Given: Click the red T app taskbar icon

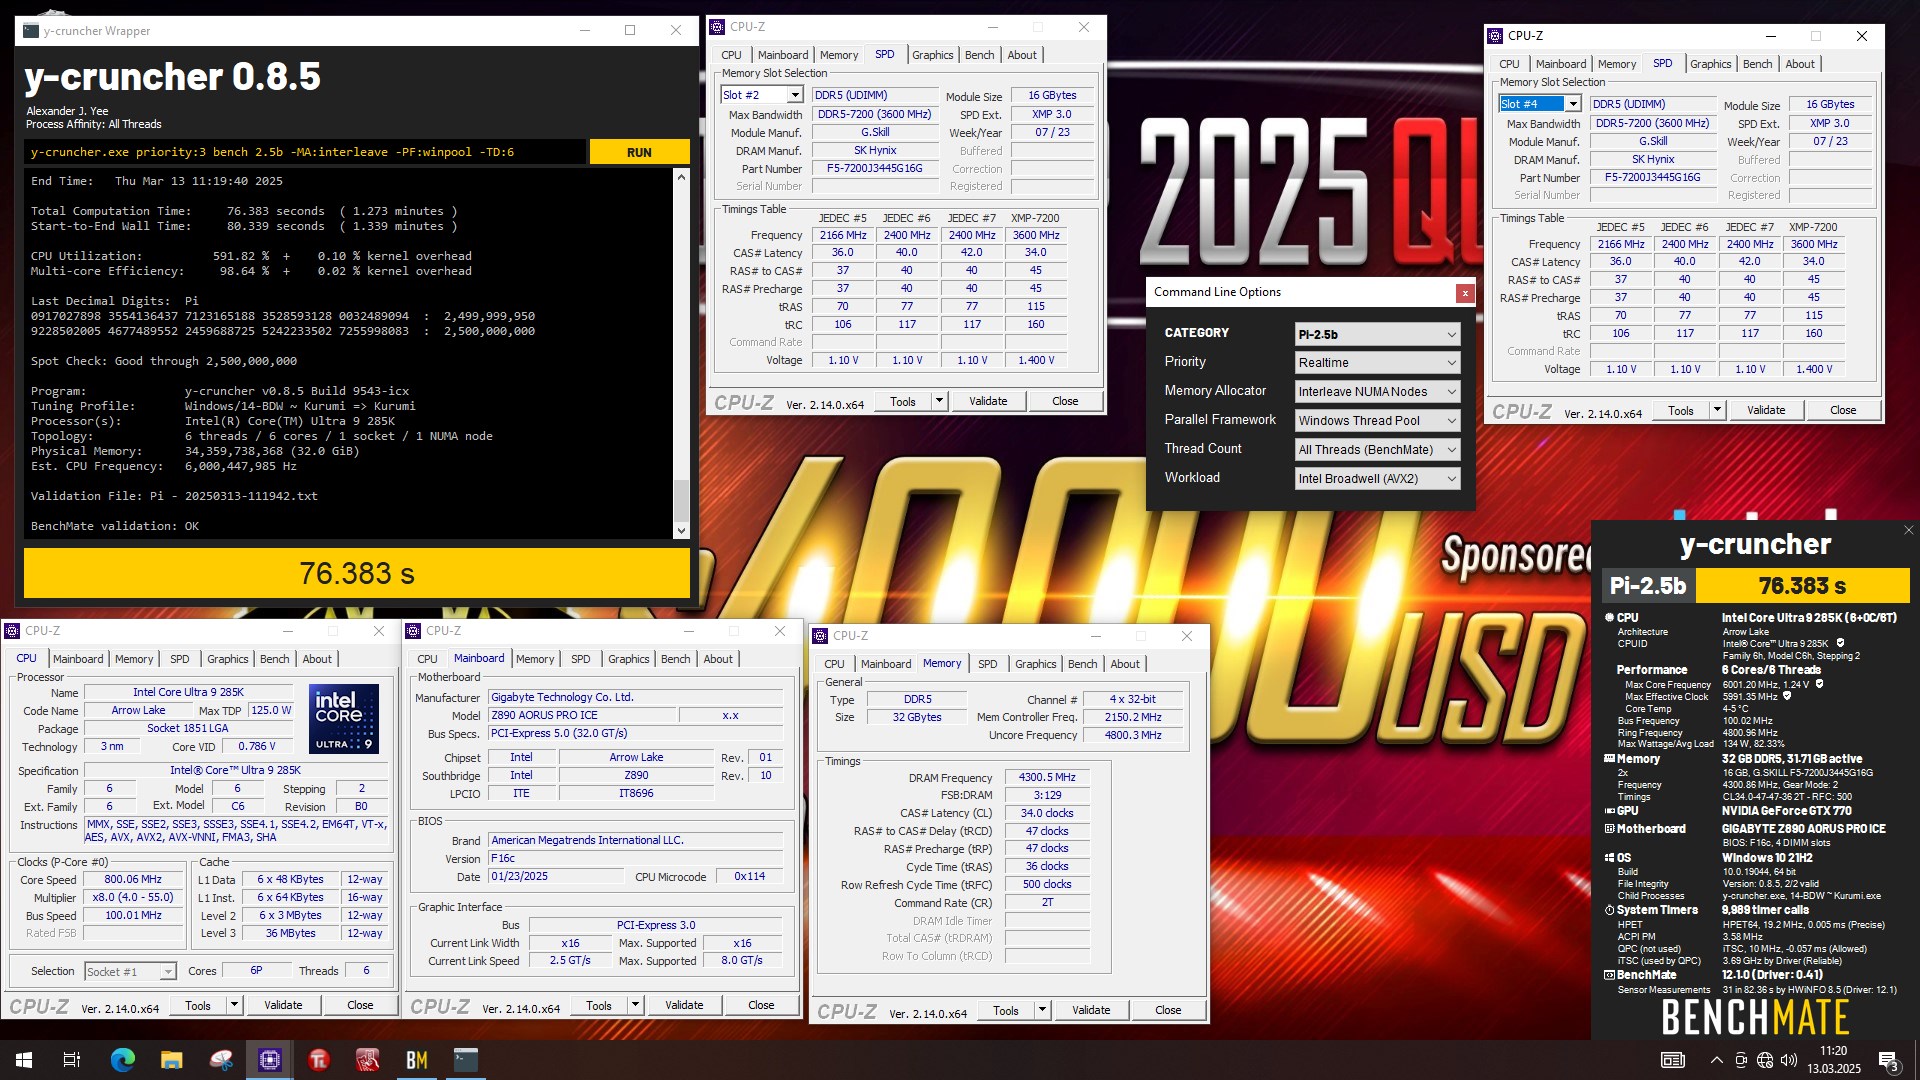Looking at the screenshot, I should 319,1060.
